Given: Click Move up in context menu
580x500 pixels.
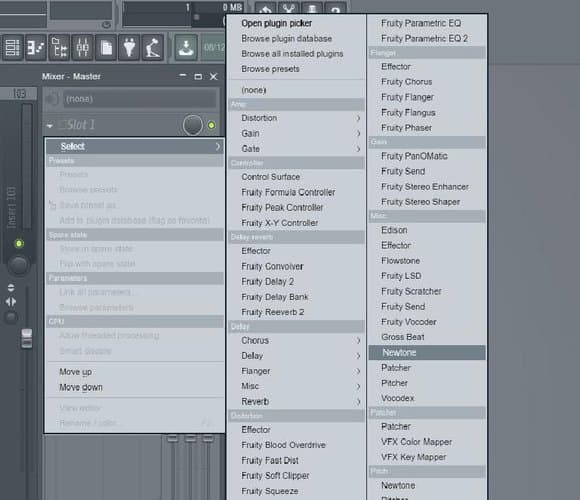Looking at the screenshot, I should (x=135, y=372).
